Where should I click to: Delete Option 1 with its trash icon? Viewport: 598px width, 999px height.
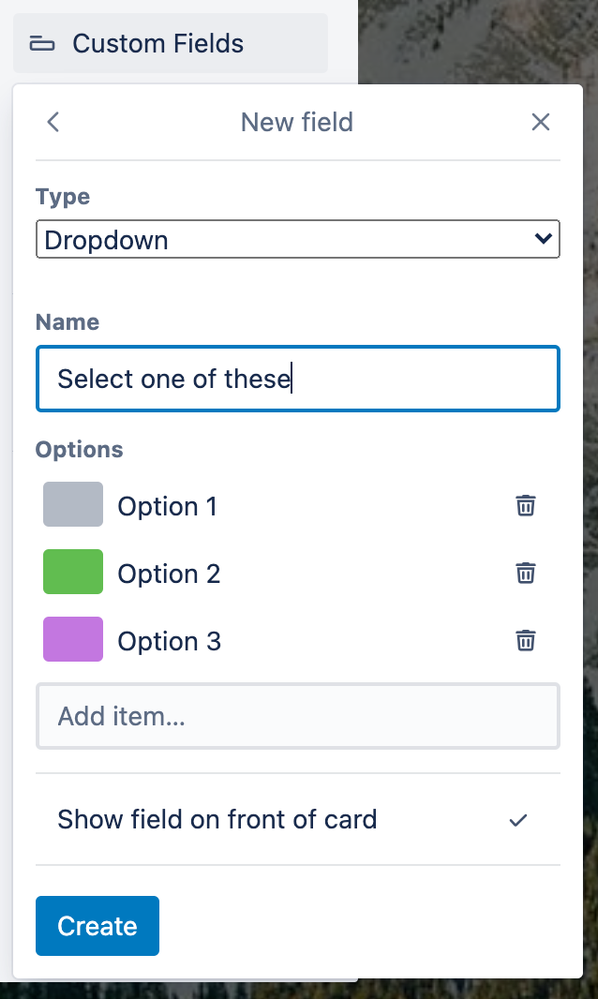click(525, 505)
